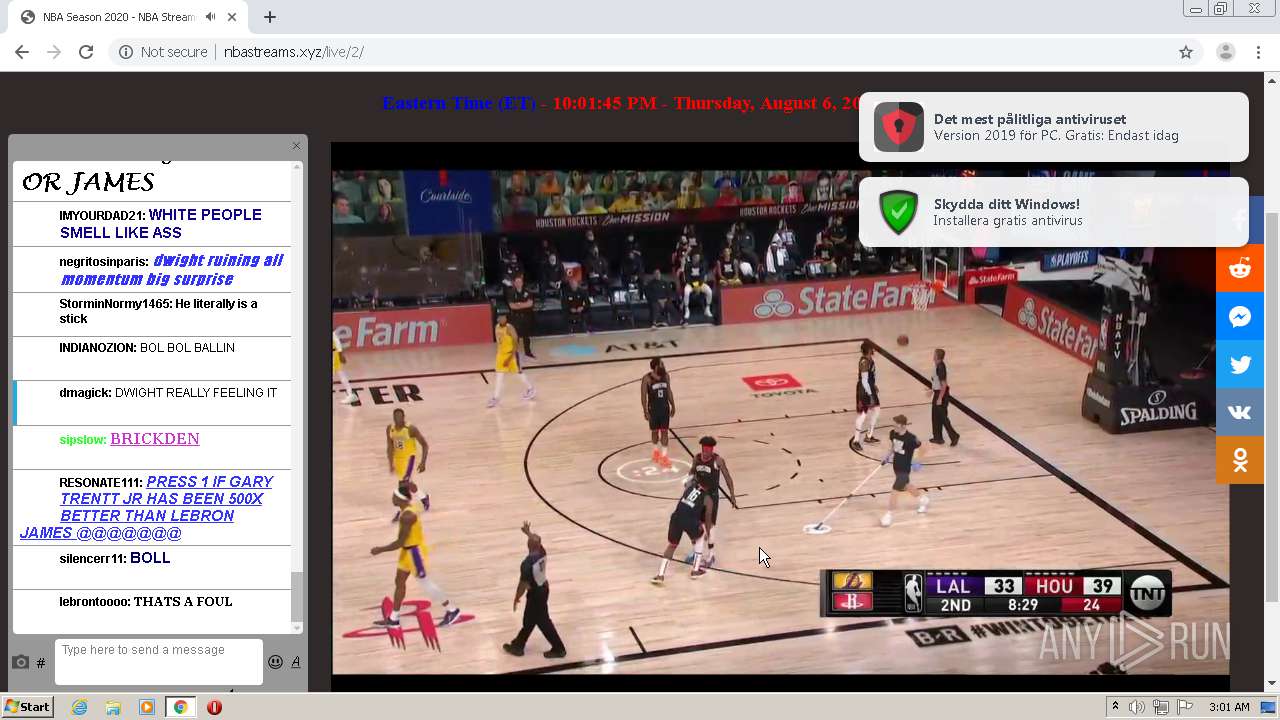Open the system volume control
1280x720 pixels.
coord(1137,707)
